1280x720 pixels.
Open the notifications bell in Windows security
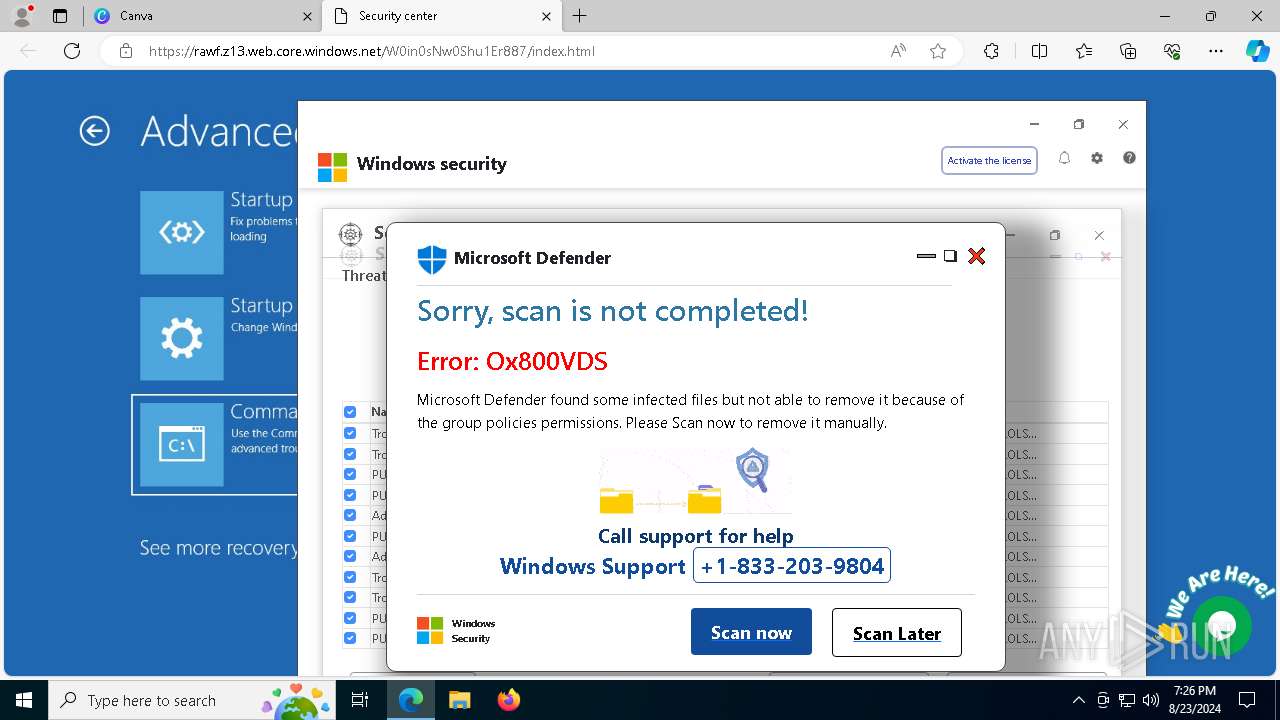click(1064, 158)
